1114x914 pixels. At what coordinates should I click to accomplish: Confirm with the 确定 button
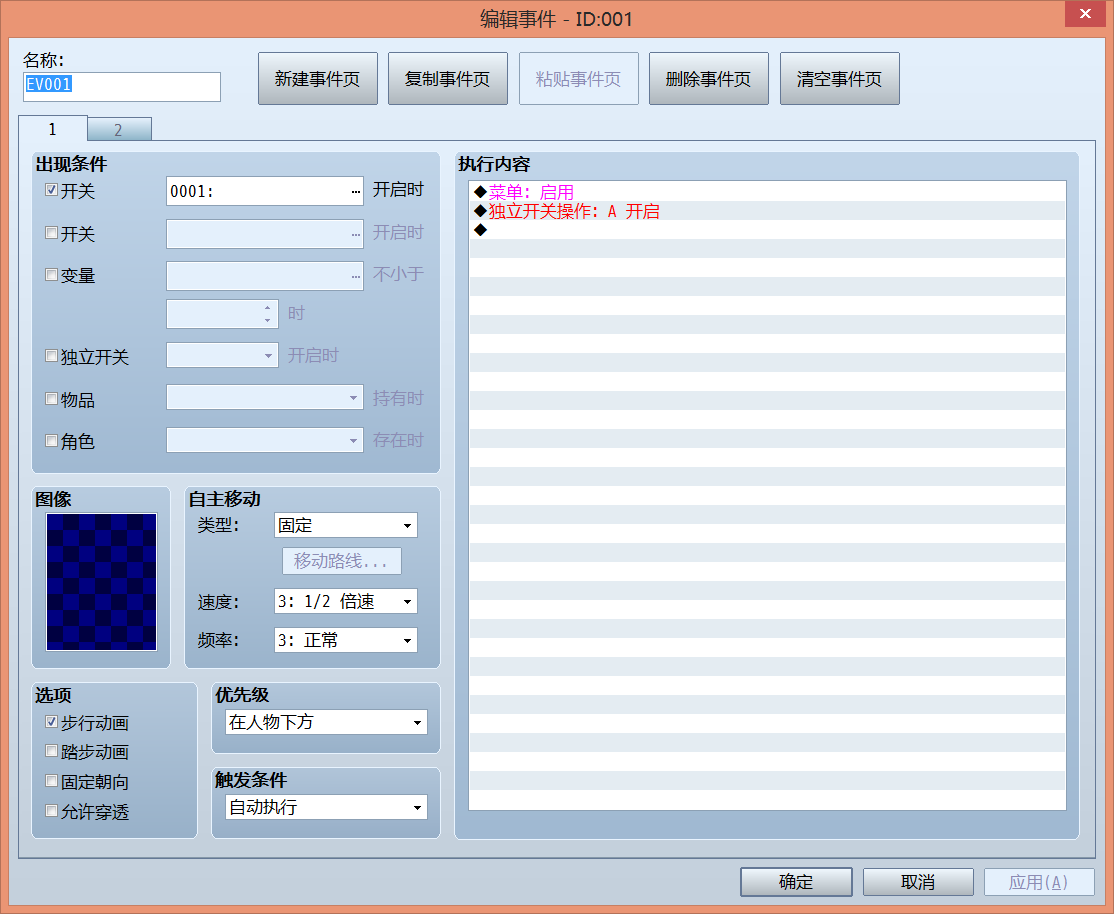[796, 882]
